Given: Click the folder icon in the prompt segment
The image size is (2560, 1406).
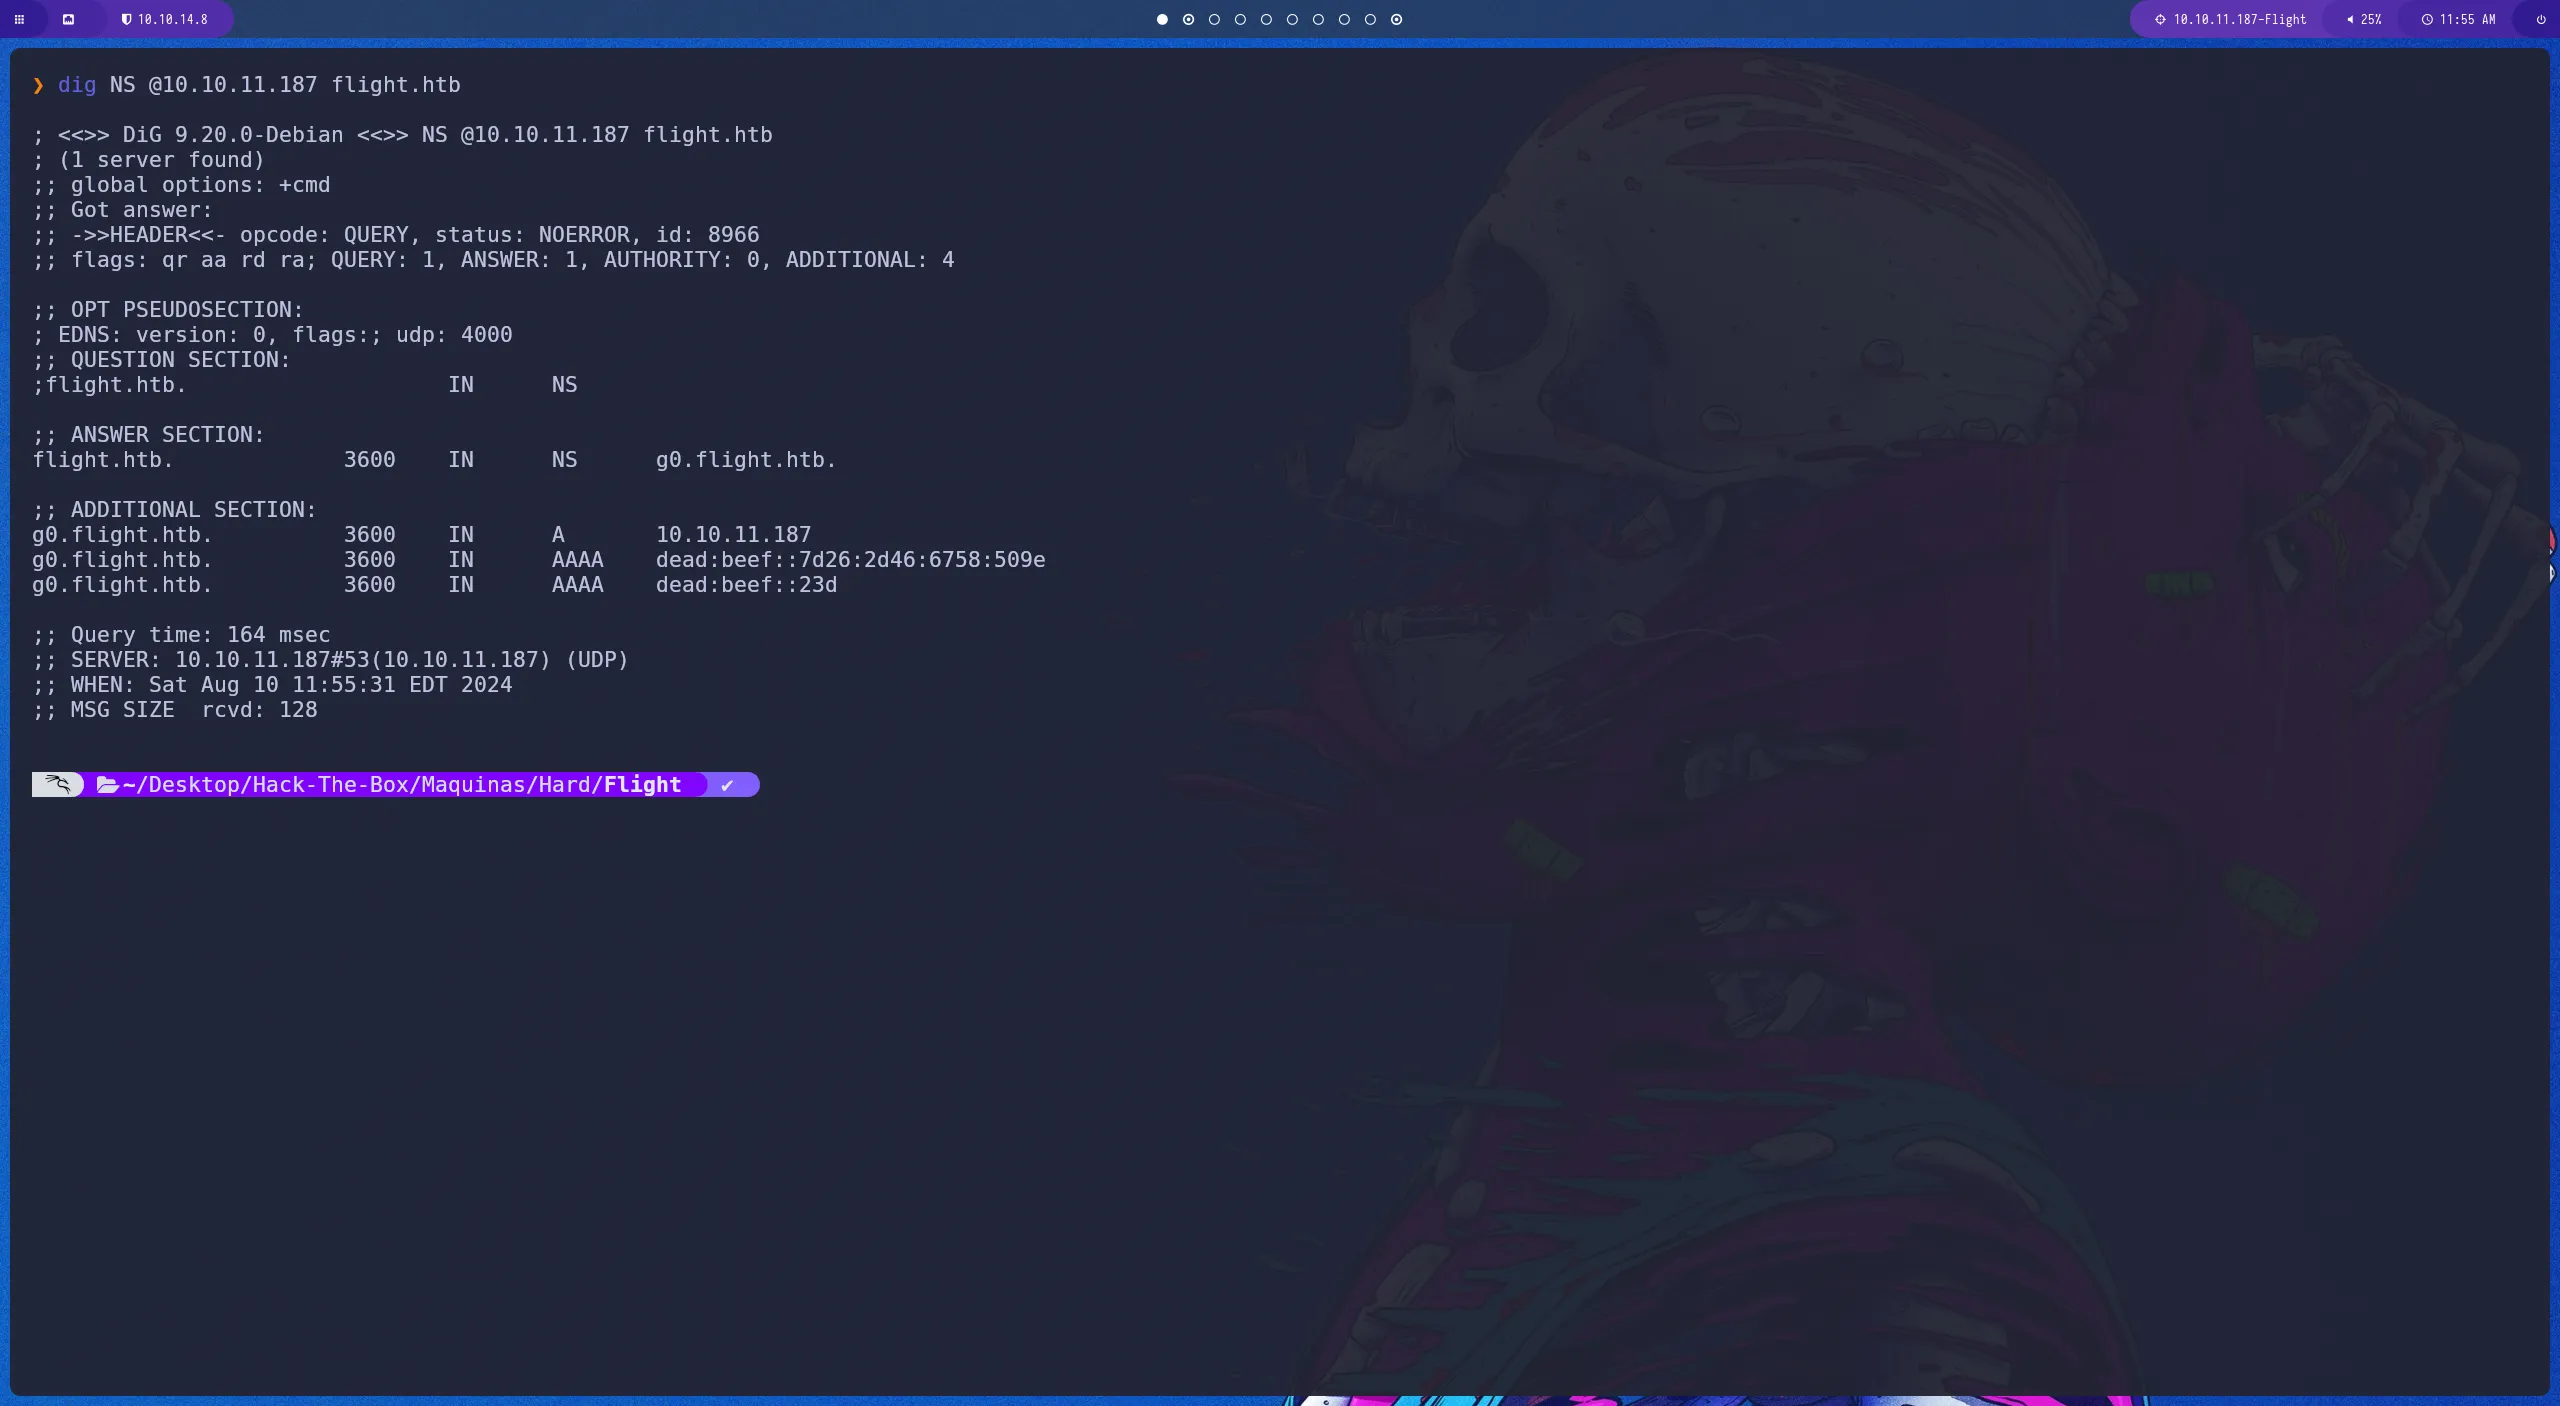Looking at the screenshot, I should coord(108,785).
